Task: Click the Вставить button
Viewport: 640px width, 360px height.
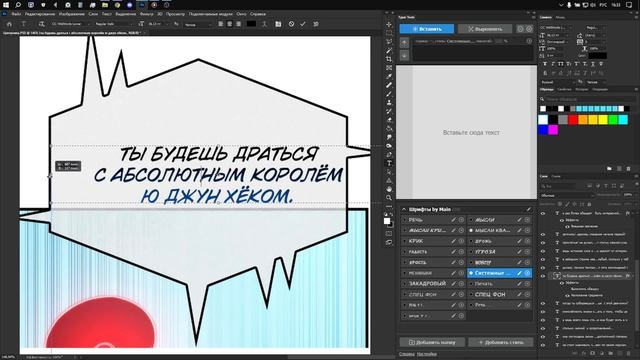Action: (x=427, y=29)
